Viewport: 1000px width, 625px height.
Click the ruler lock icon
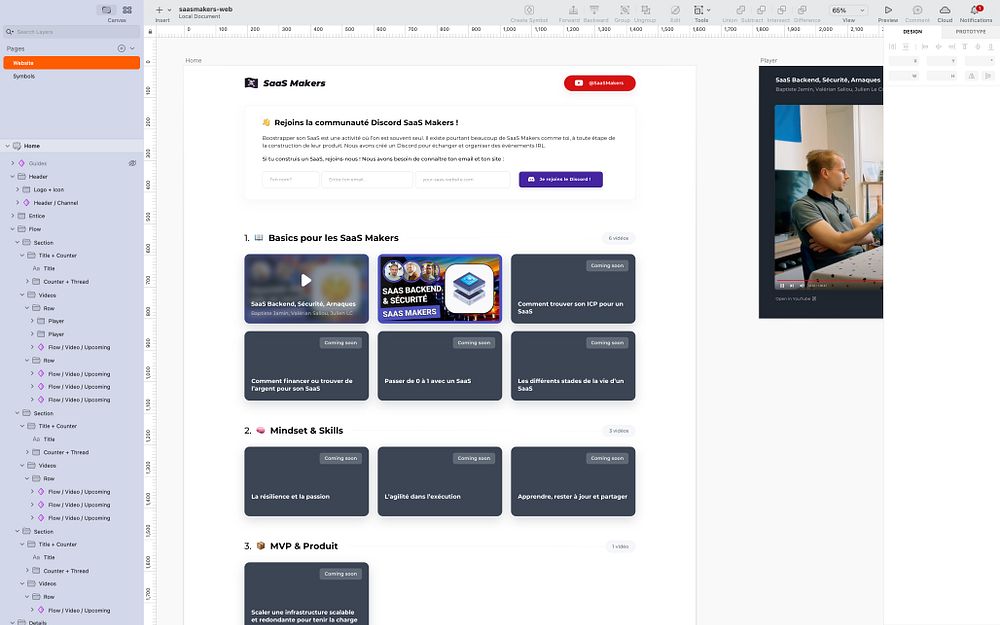pyautogui.click(x=150, y=31)
